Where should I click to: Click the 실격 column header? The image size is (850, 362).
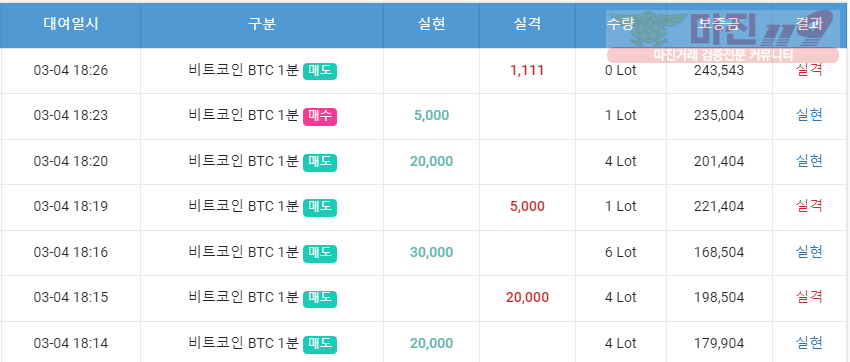tap(527, 24)
